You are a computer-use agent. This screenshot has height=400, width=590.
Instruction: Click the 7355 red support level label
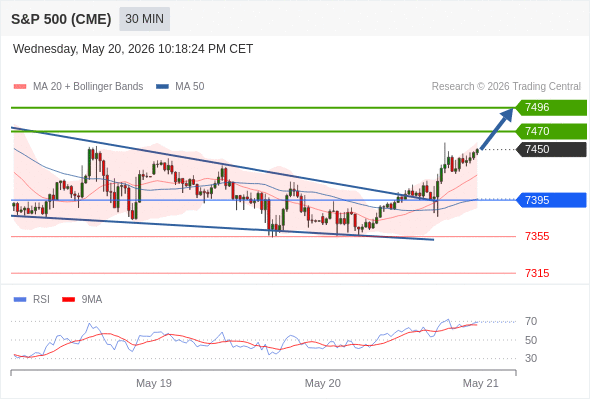537,236
